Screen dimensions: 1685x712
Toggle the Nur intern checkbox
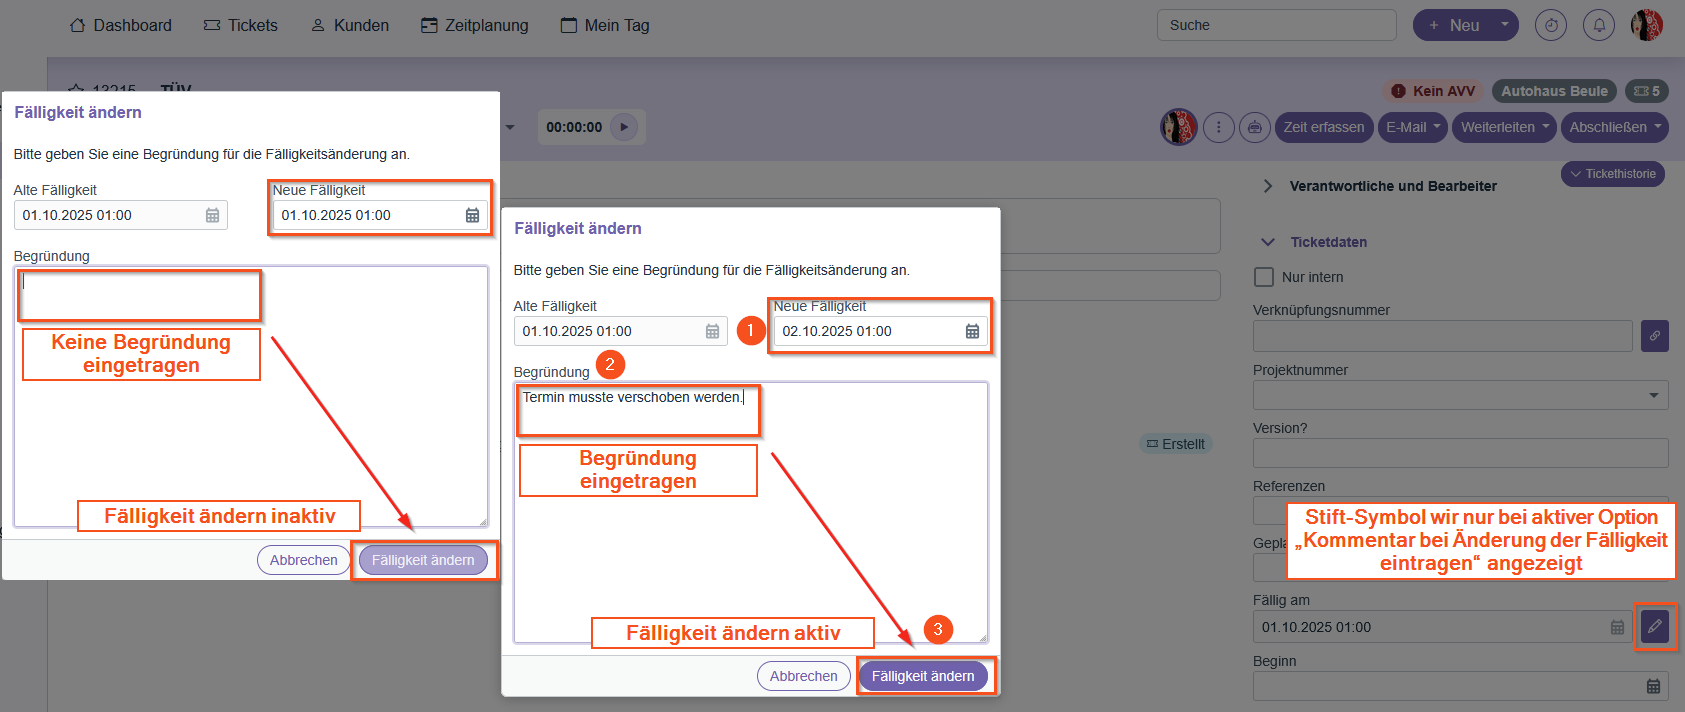coord(1264,277)
